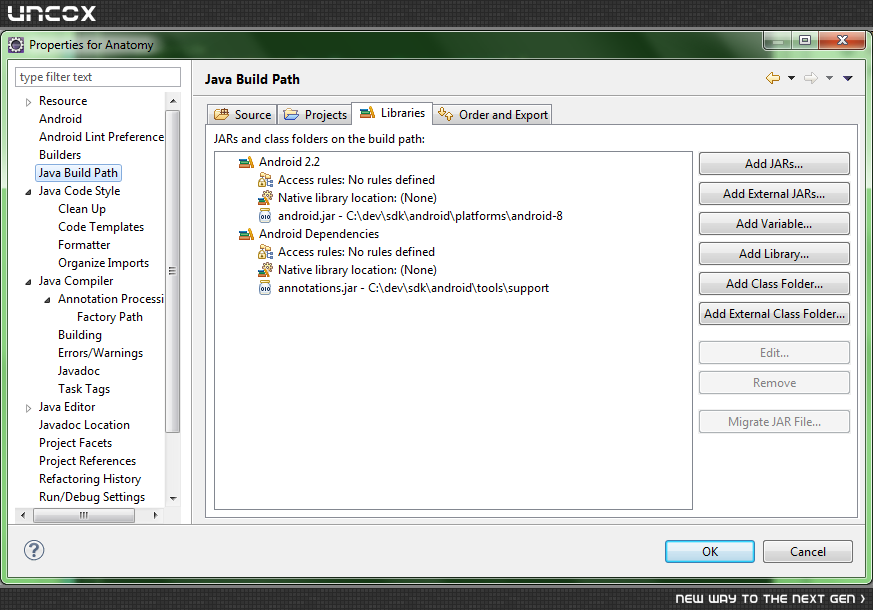
Task: Select Factory Path tree item
Action: 110,317
